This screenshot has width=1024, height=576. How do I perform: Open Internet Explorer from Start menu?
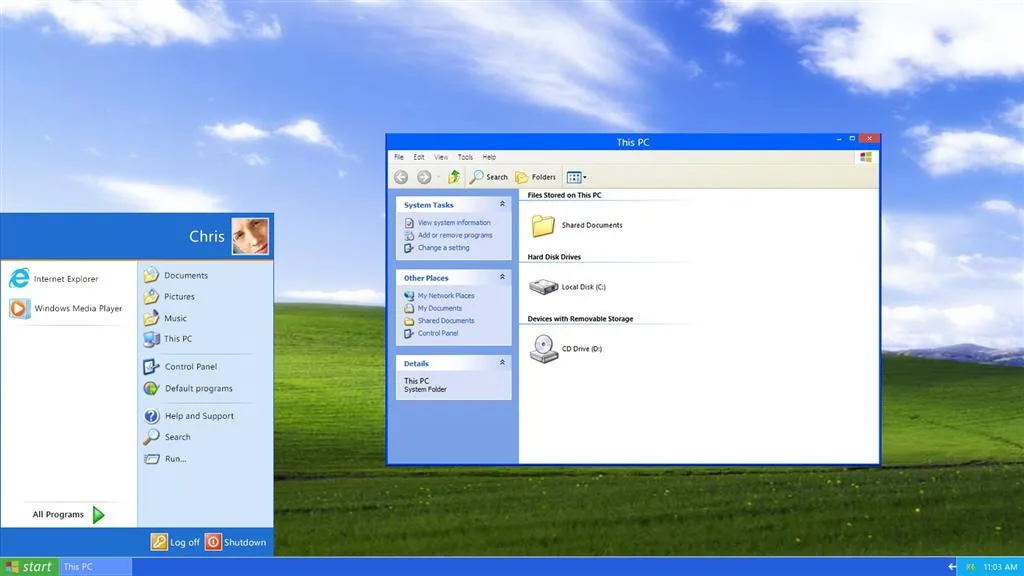click(x=60, y=278)
